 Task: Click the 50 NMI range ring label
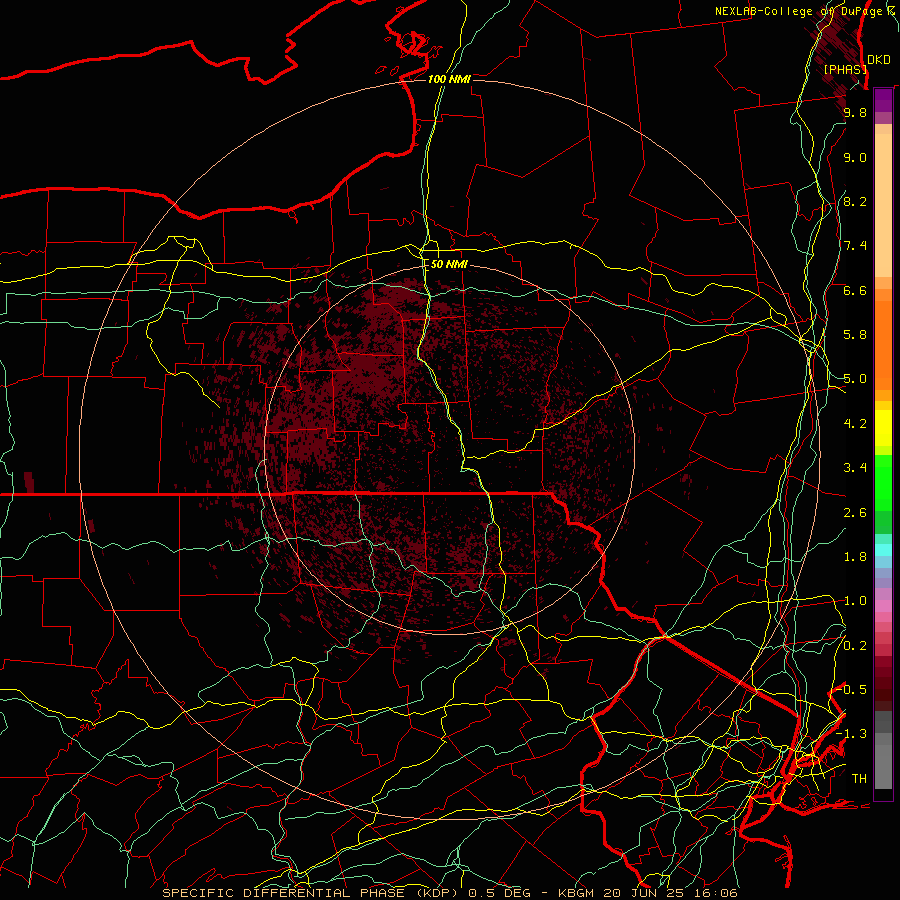449,265
